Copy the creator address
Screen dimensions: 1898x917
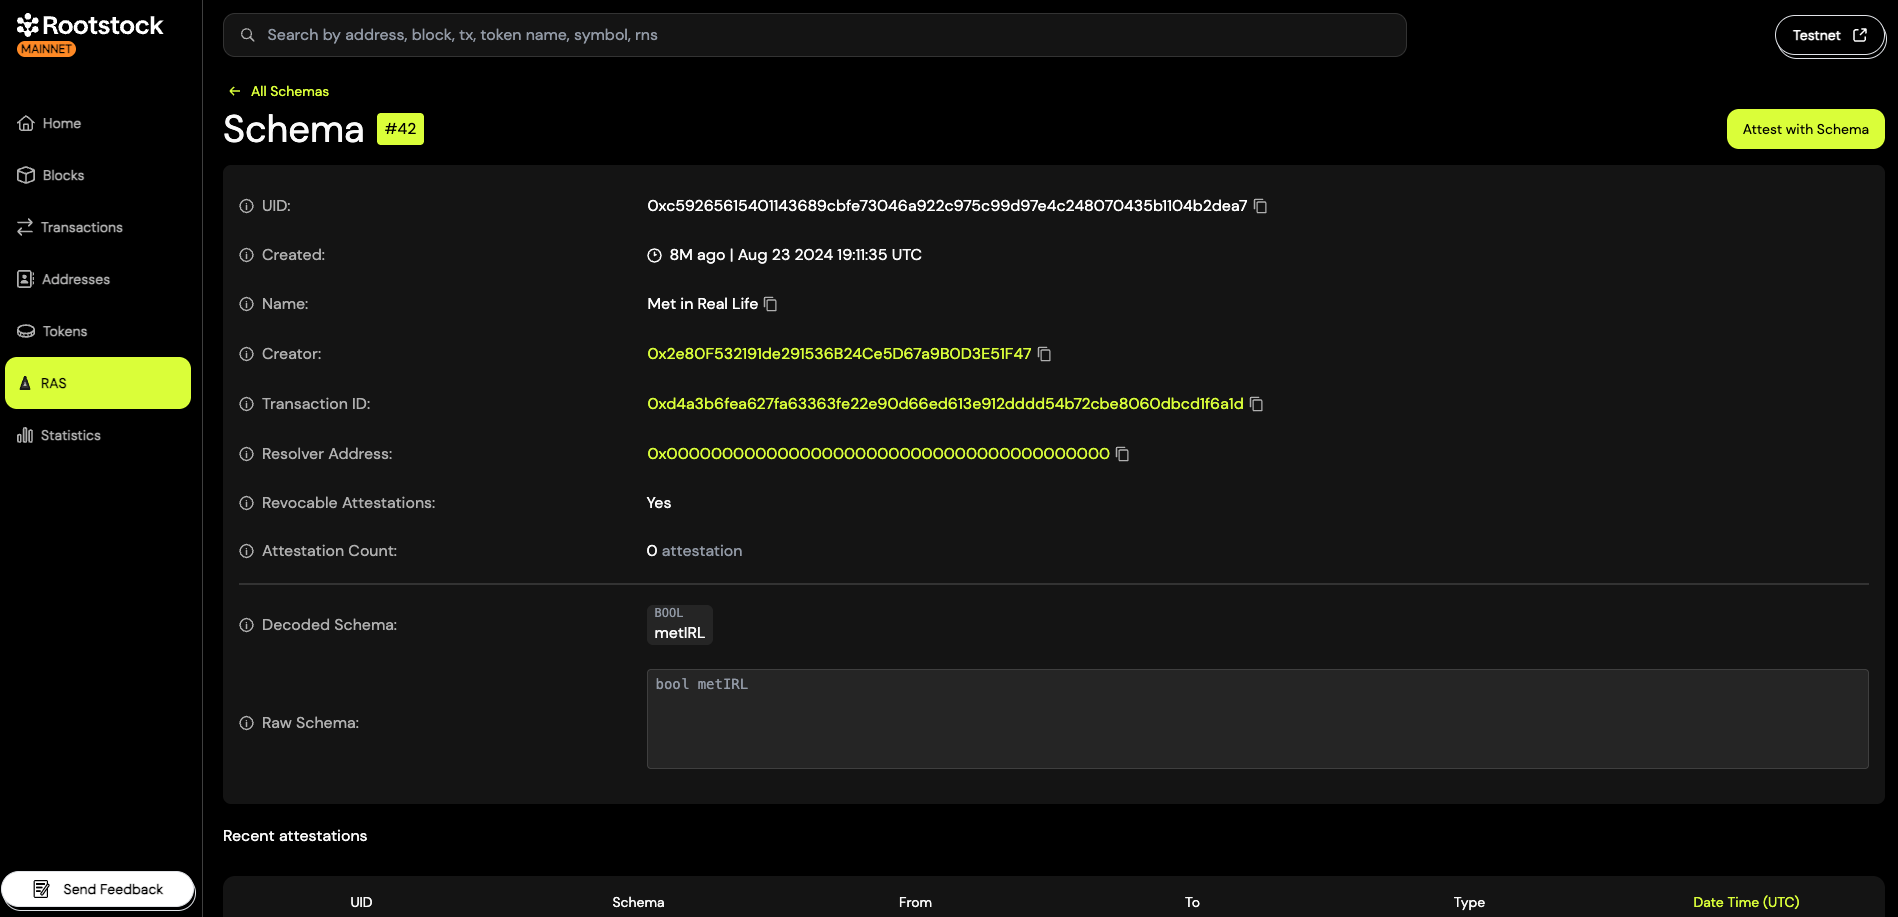click(1045, 354)
